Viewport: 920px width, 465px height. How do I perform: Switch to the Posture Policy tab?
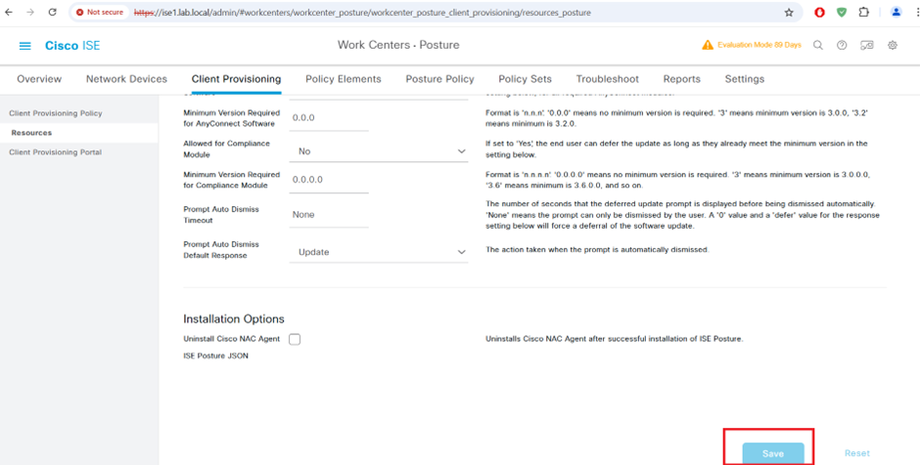click(x=439, y=79)
